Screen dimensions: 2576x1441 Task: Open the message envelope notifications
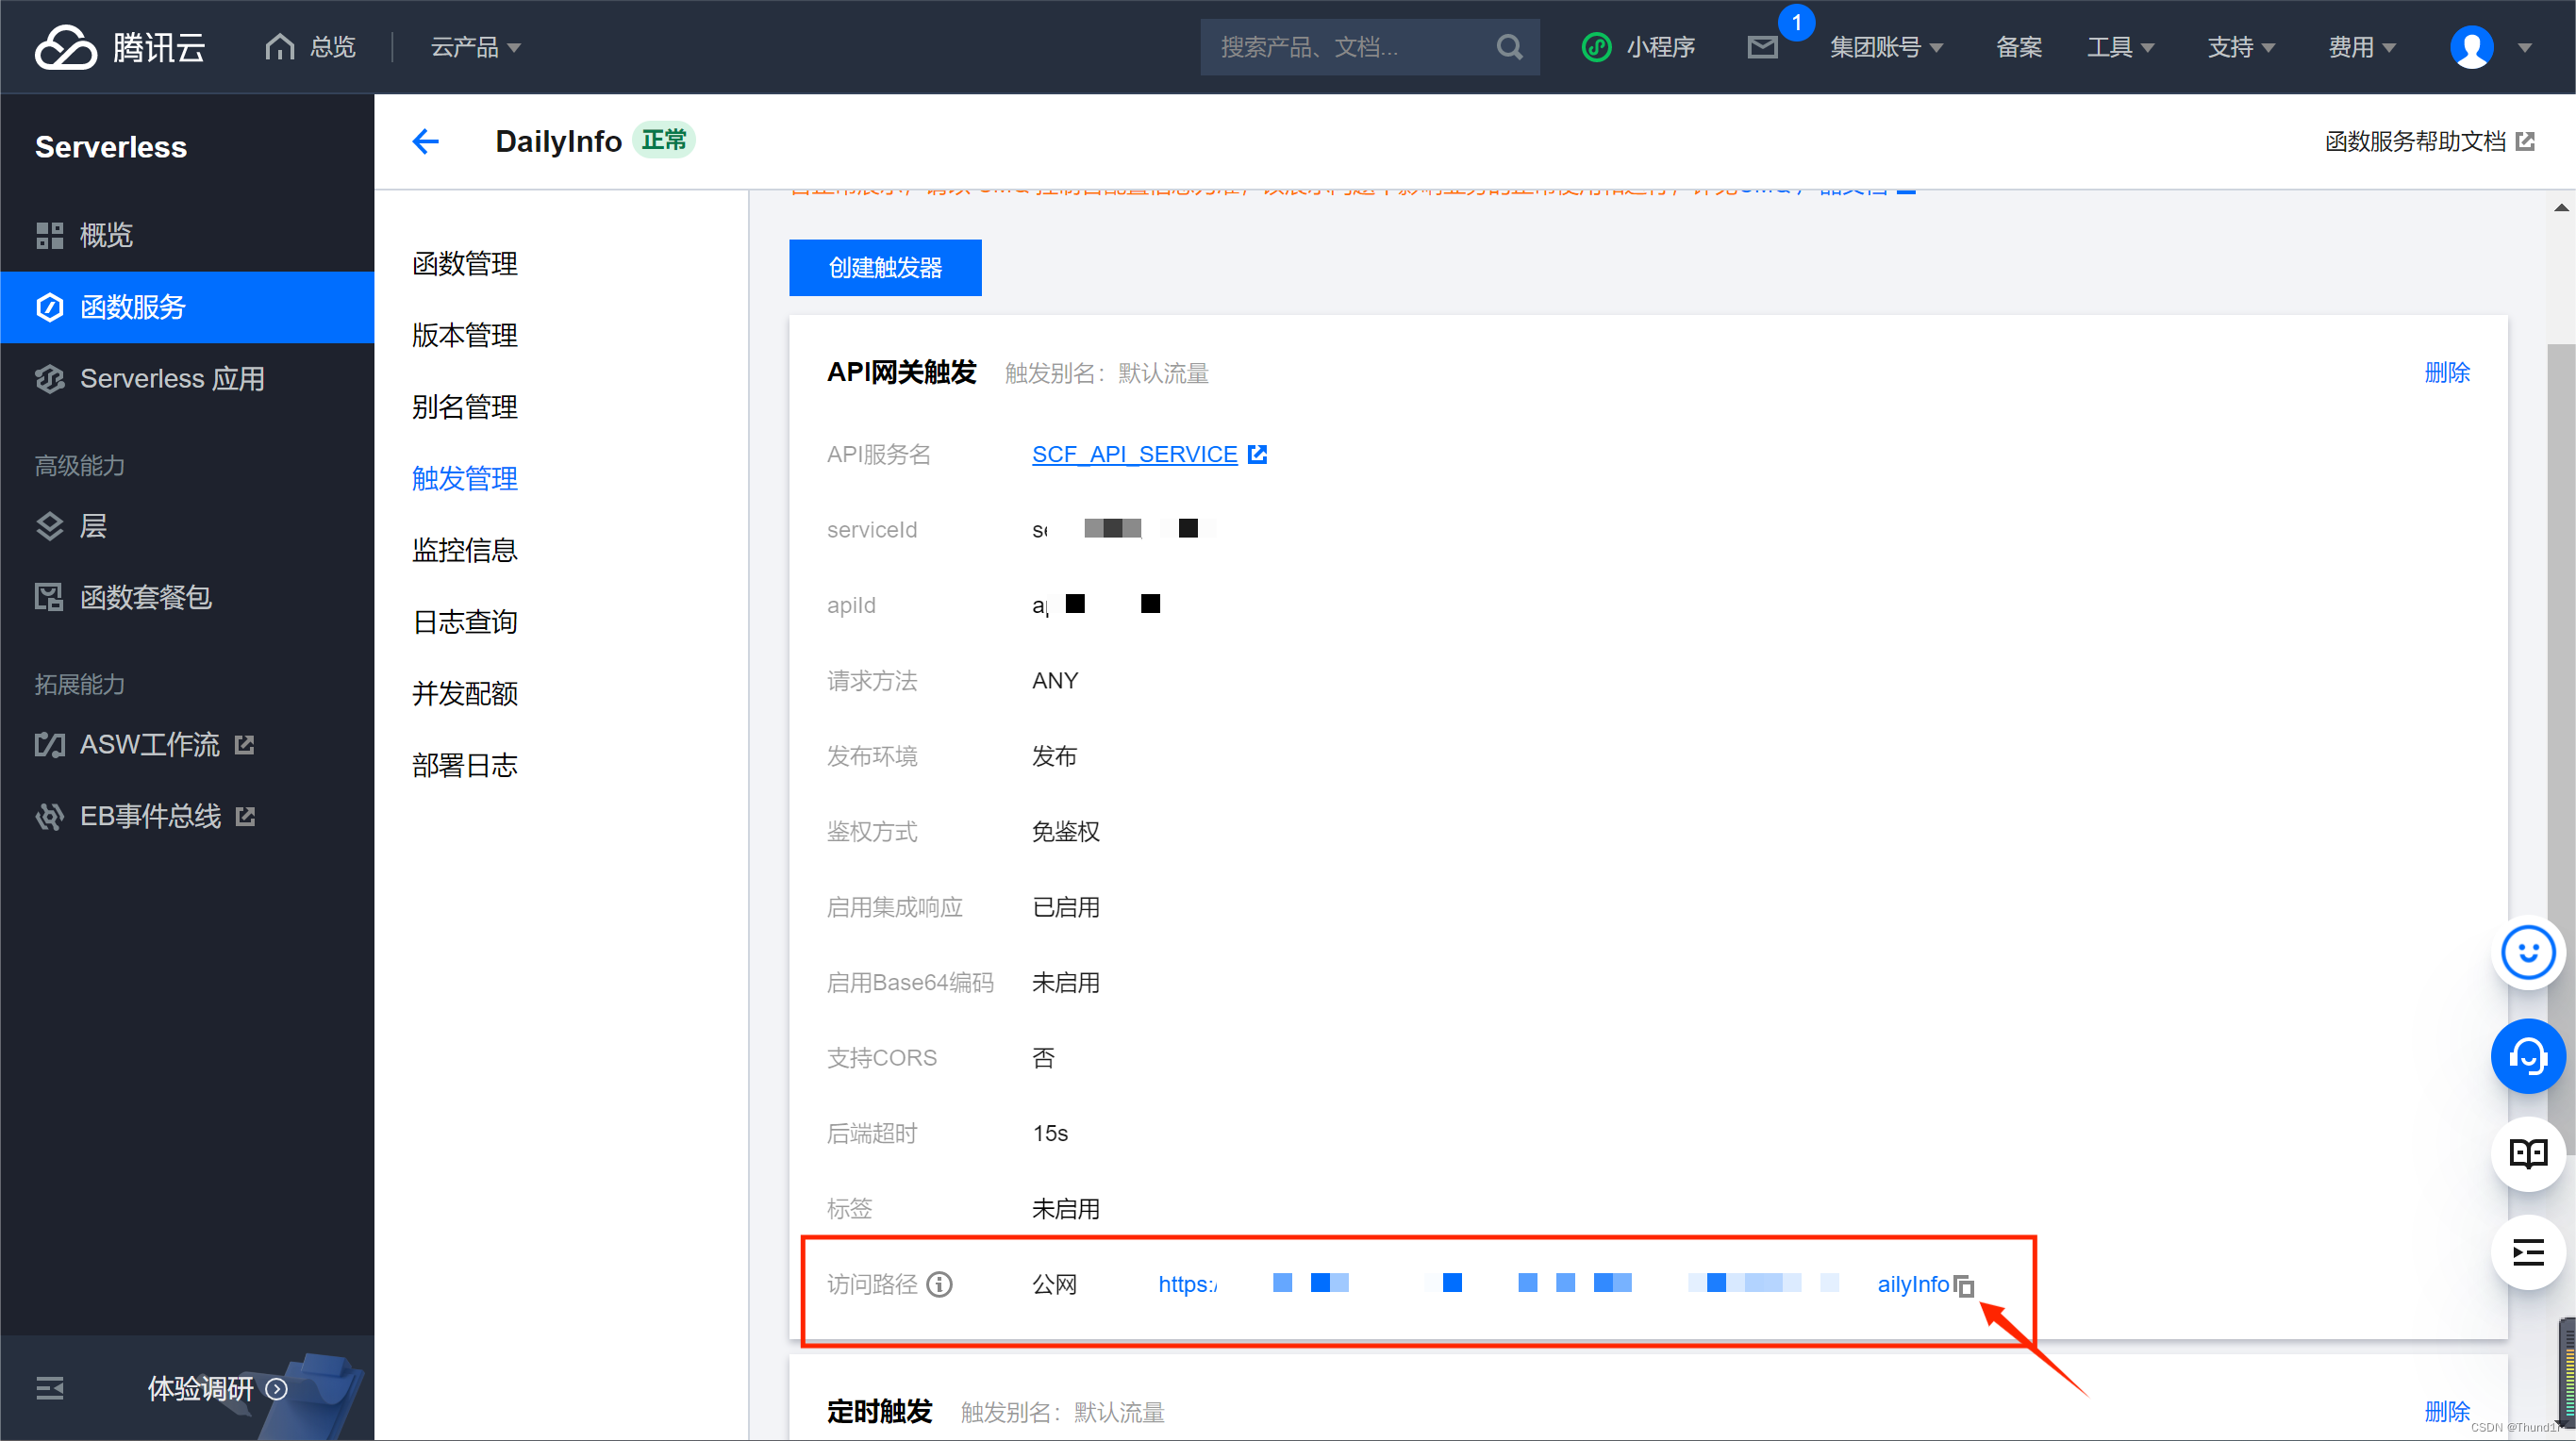click(x=1763, y=47)
